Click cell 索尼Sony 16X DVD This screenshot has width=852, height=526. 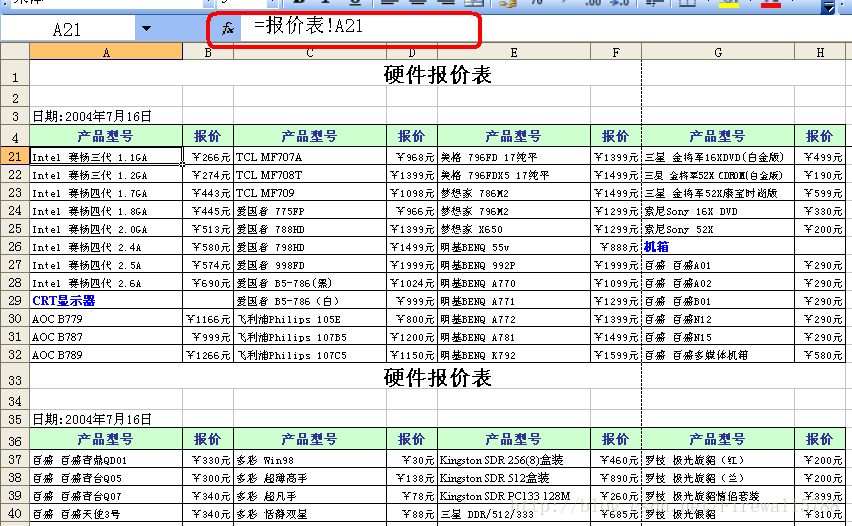[x=718, y=211]
